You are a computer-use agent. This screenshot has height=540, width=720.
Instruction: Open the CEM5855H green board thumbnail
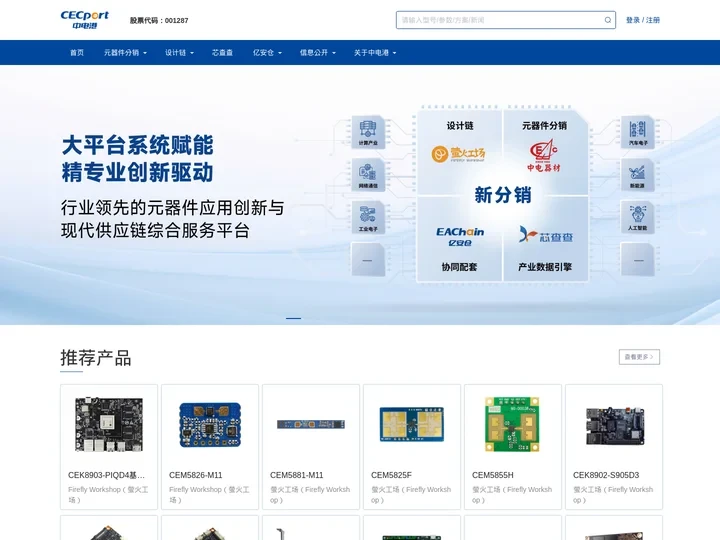point(512,424)
